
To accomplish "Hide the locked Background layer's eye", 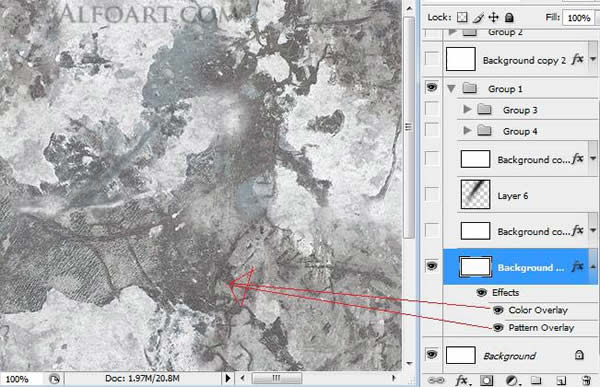I will (432, 354).
